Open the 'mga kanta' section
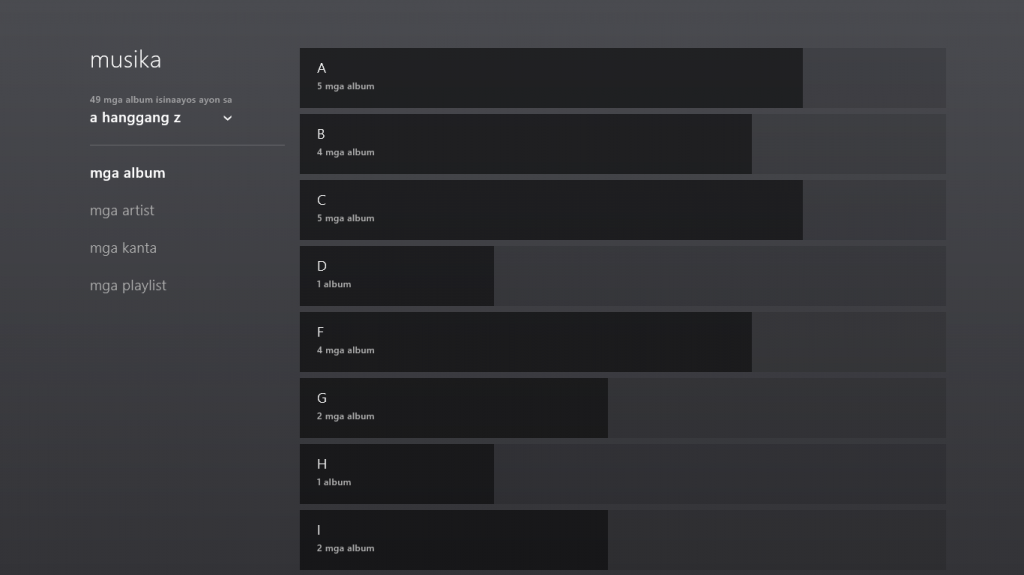 point(123,248)
